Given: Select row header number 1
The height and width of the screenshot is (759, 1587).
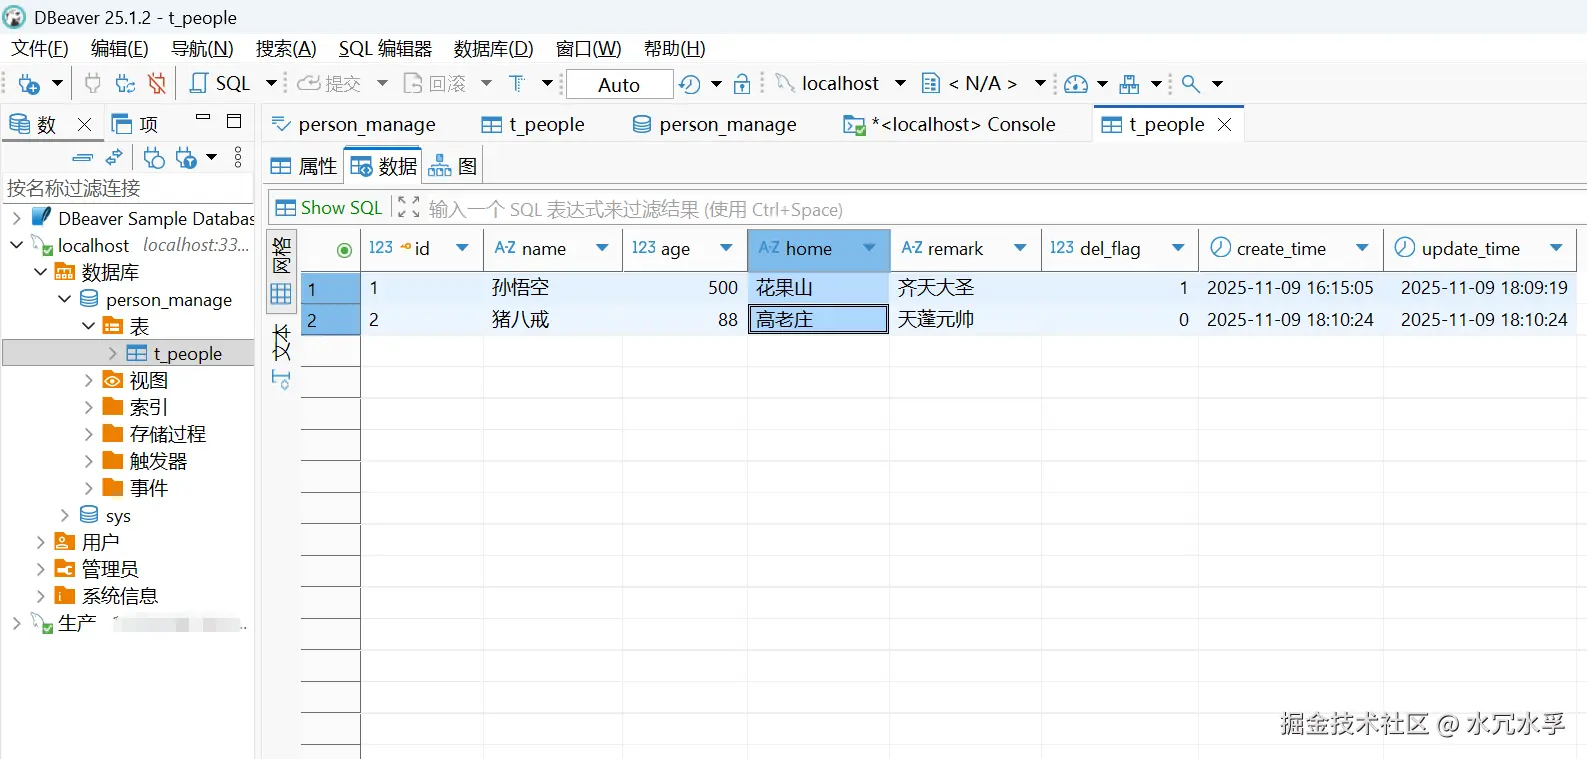Looking at the screenshot, I should pos(331,289).
